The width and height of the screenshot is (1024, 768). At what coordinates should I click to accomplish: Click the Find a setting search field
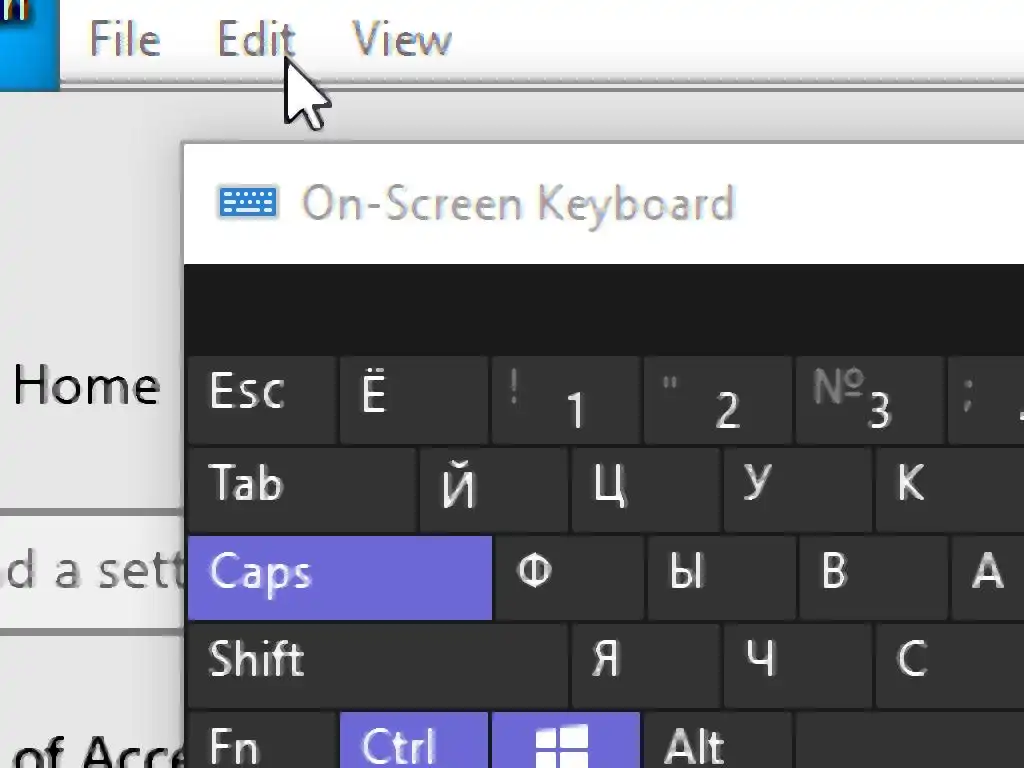tap(90, 571)
